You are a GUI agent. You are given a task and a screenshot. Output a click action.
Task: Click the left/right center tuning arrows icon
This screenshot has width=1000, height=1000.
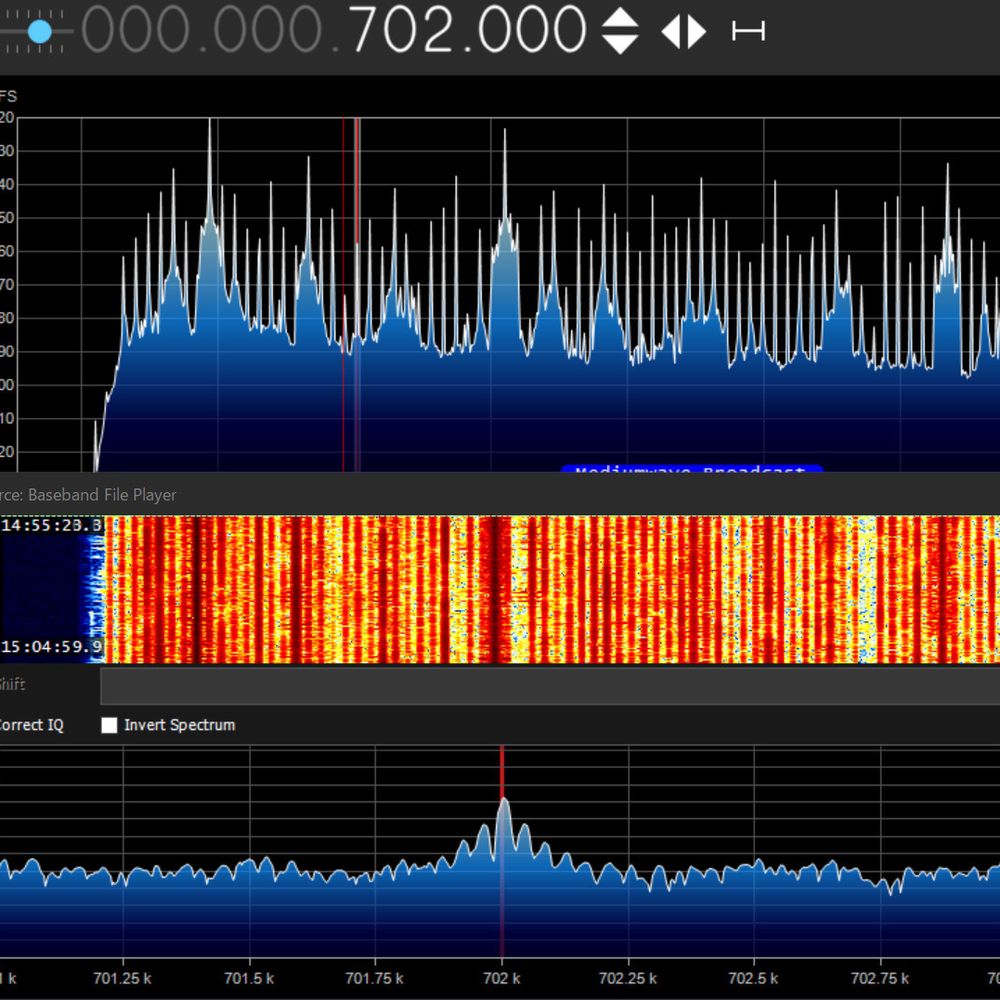click(684, 31)
